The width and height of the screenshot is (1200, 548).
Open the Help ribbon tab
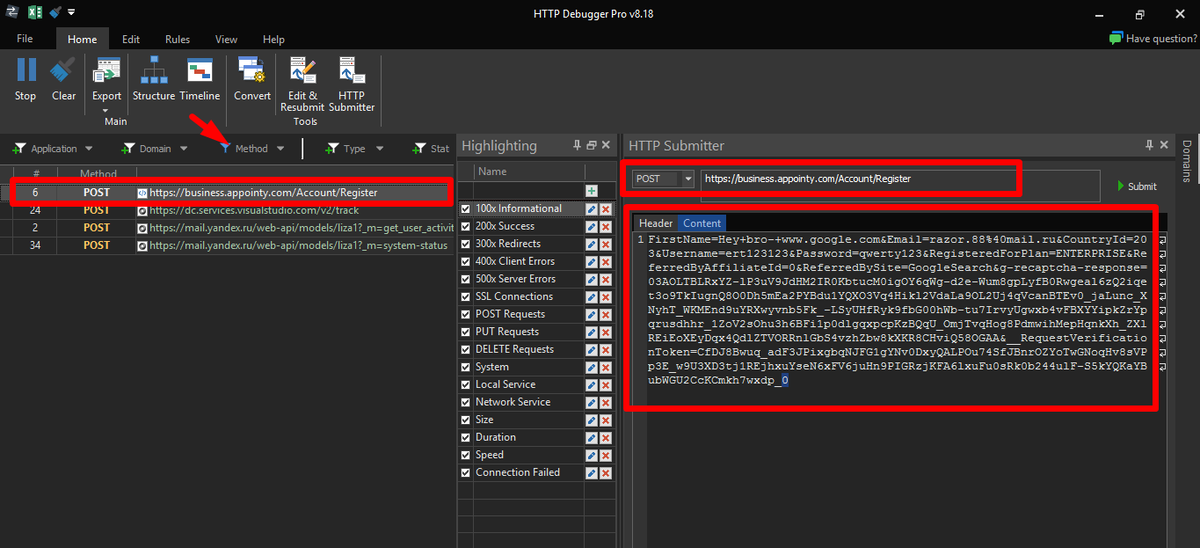click(x=274, y=39)
